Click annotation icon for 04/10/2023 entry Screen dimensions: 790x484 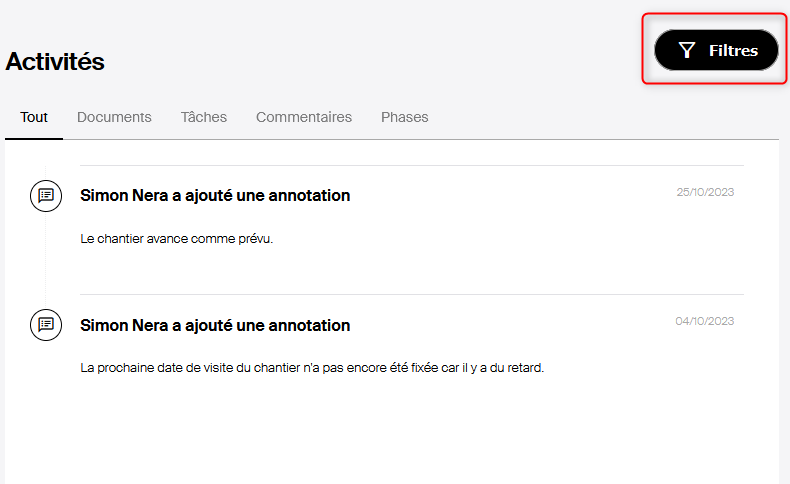tap(46, 325)
